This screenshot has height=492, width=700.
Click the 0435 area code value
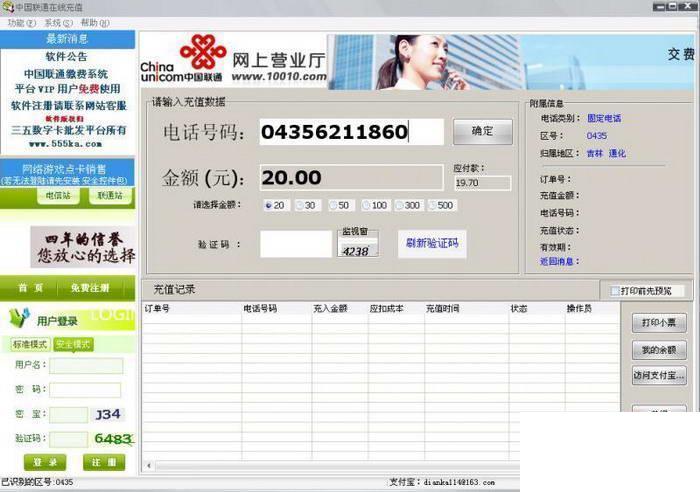(x=597, y=136)
